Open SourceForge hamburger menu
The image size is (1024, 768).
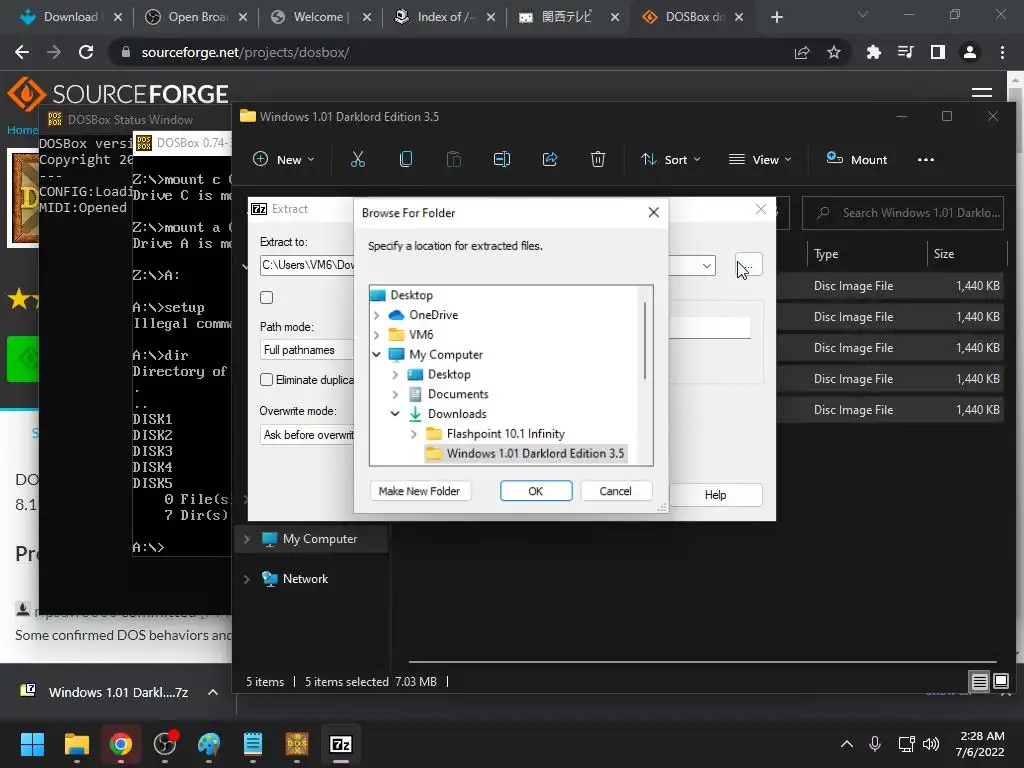pyautogui.click(x=982, y=93)
